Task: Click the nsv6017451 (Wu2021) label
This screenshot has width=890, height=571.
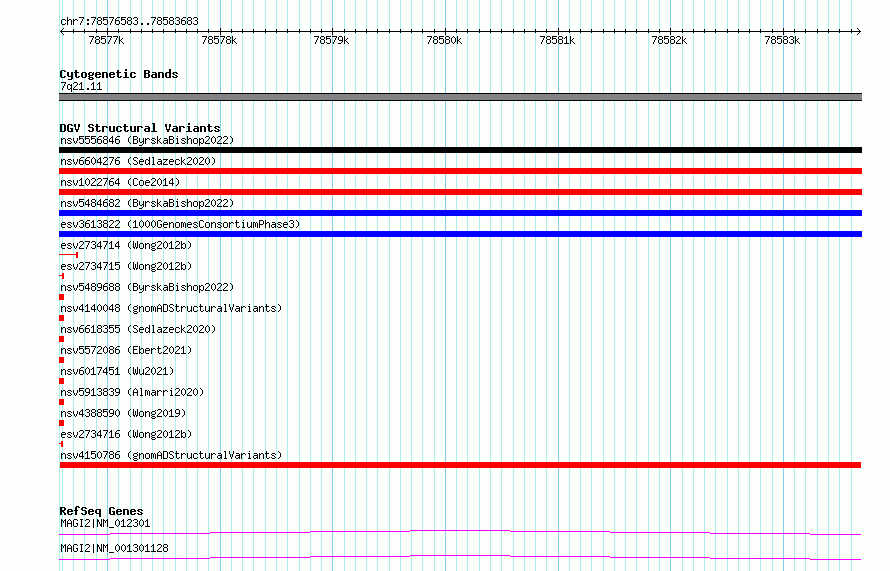Action: (117, 371)
